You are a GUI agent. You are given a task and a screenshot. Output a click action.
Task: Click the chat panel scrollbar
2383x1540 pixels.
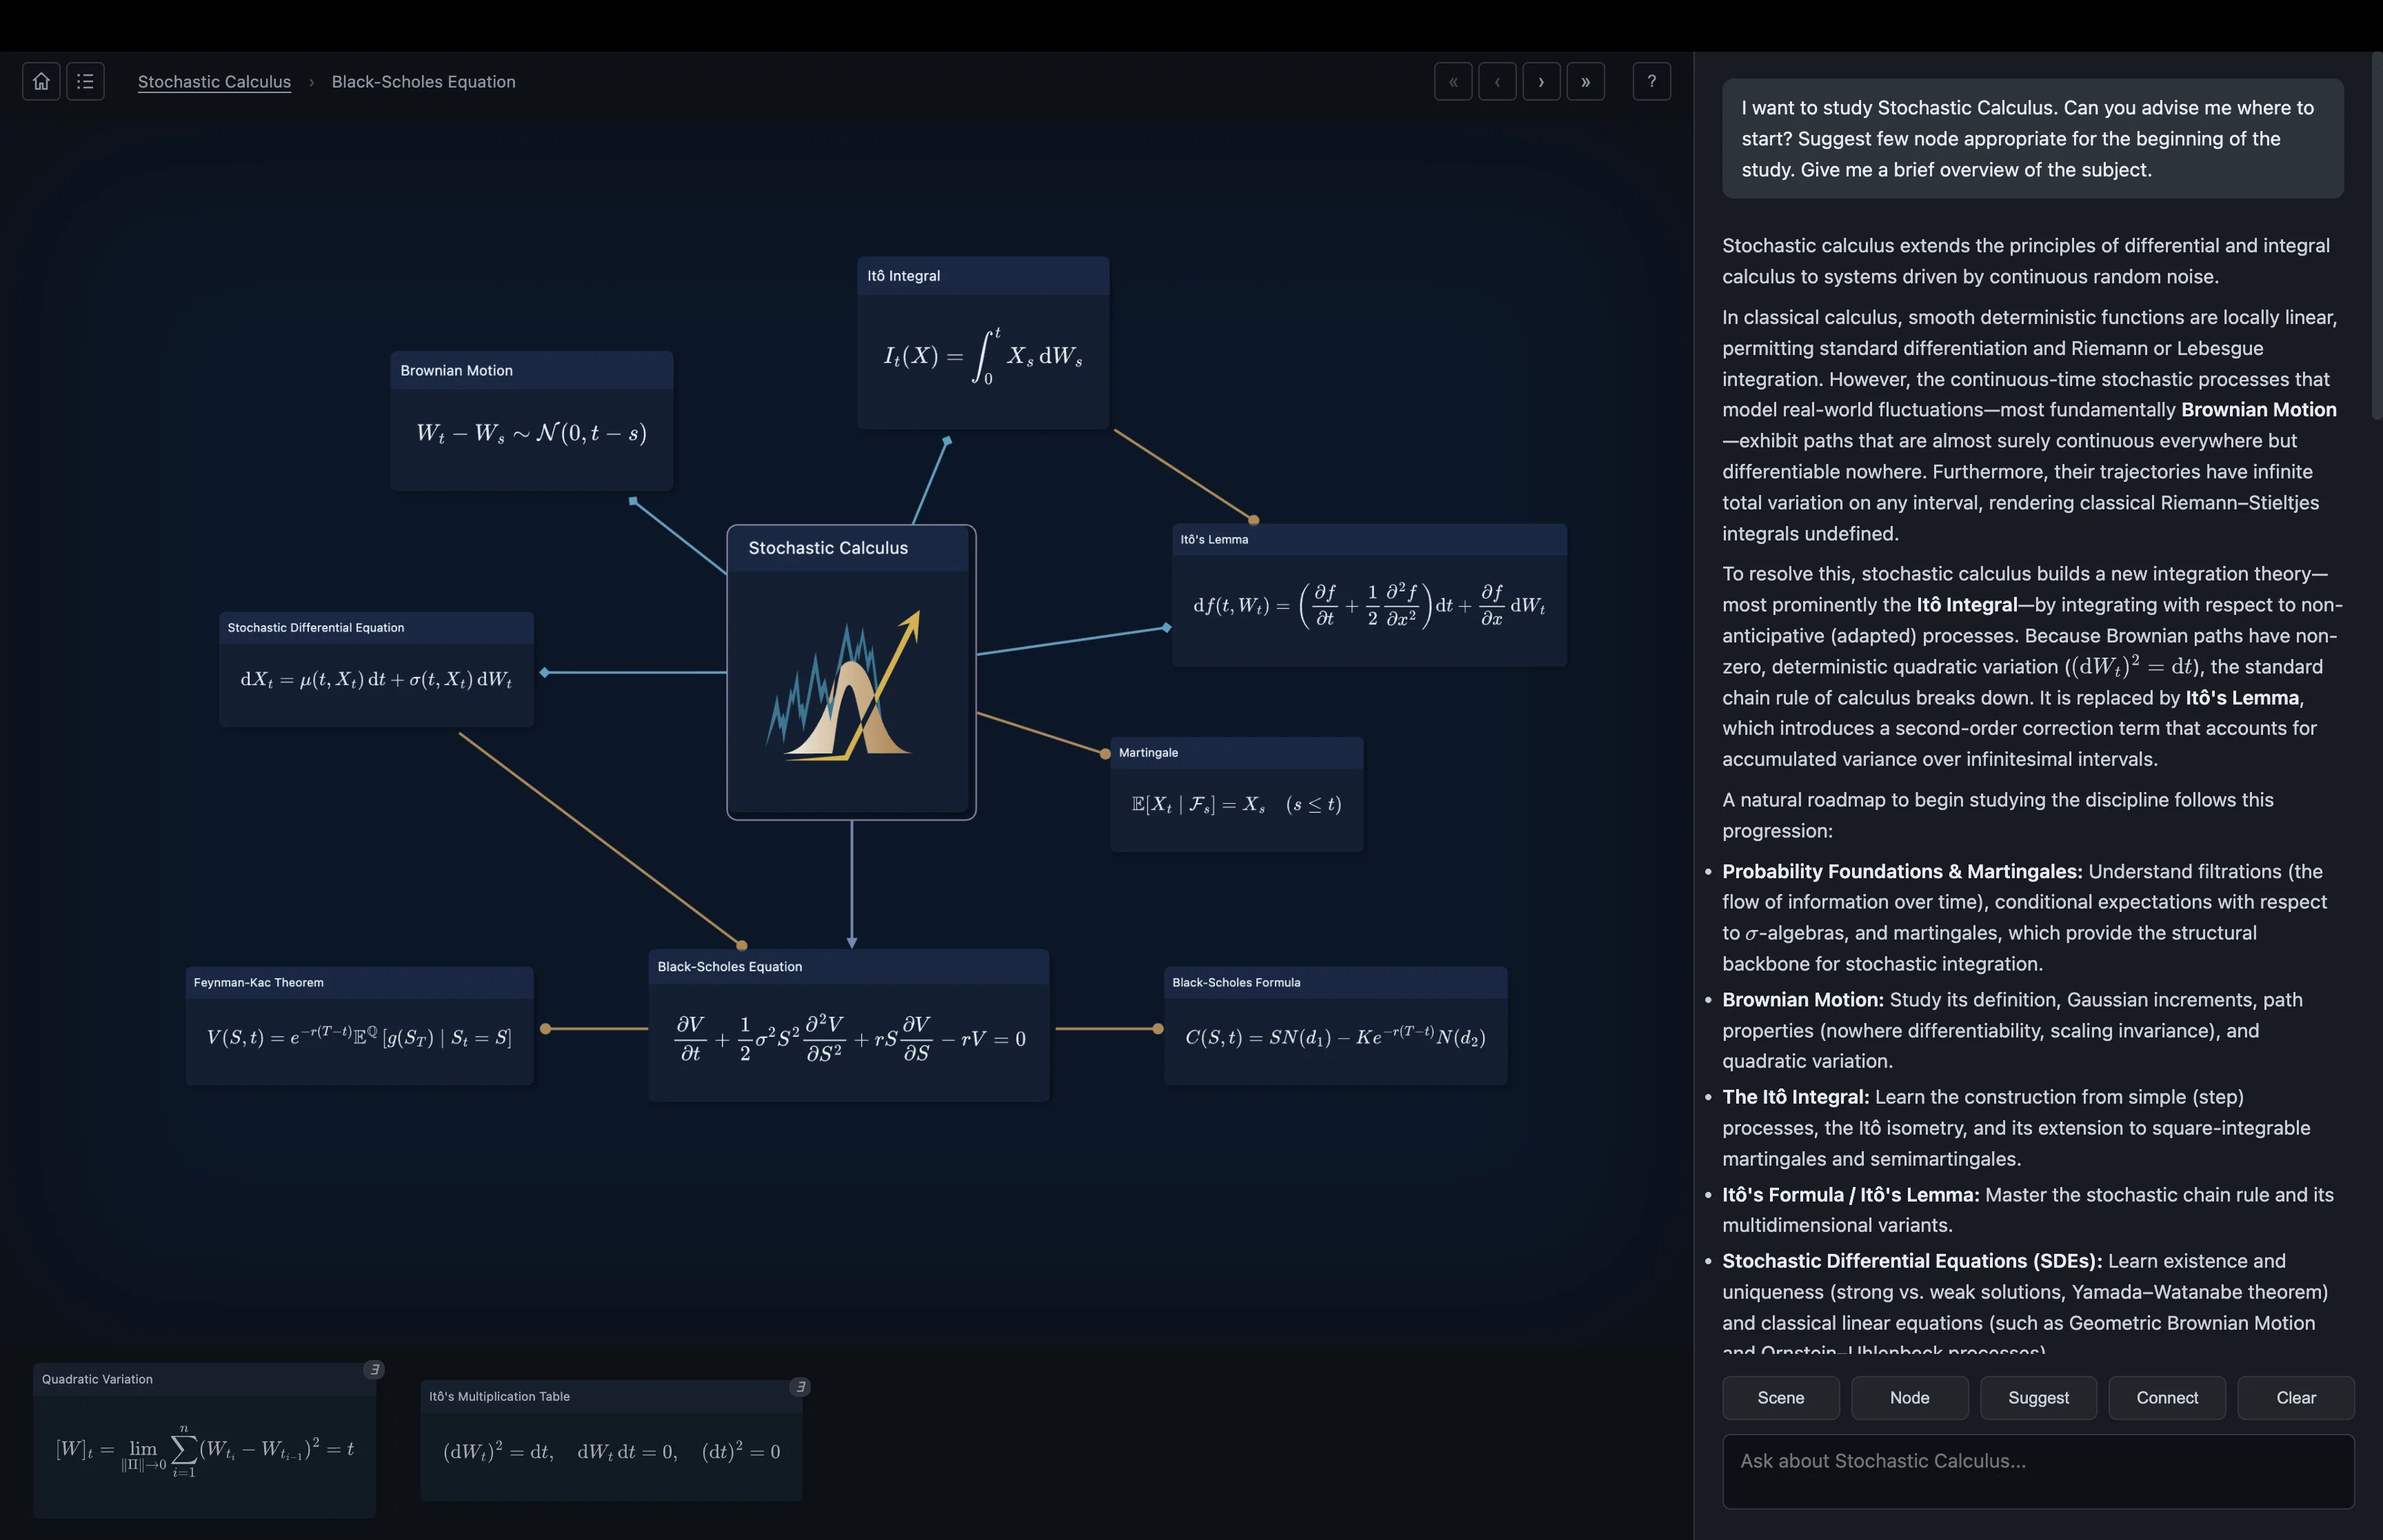[2376, 236]
